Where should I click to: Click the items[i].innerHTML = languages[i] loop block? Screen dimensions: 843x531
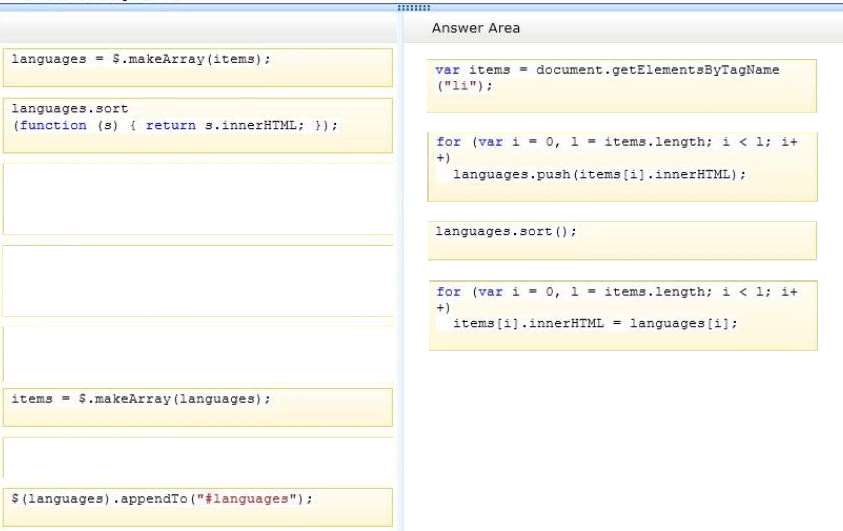click(x=623, y=315)
